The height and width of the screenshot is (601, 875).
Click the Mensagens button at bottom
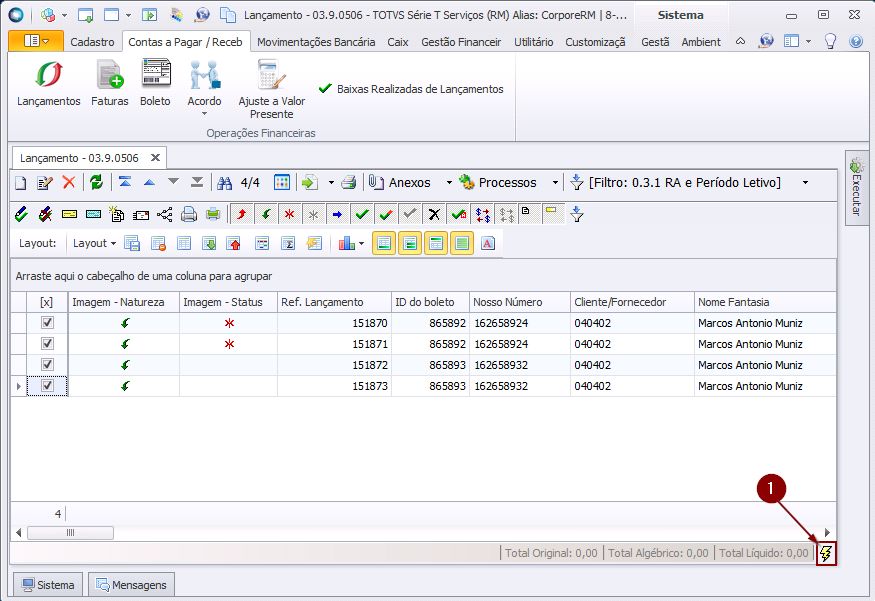pyautogui.click(x=131, y=585)
